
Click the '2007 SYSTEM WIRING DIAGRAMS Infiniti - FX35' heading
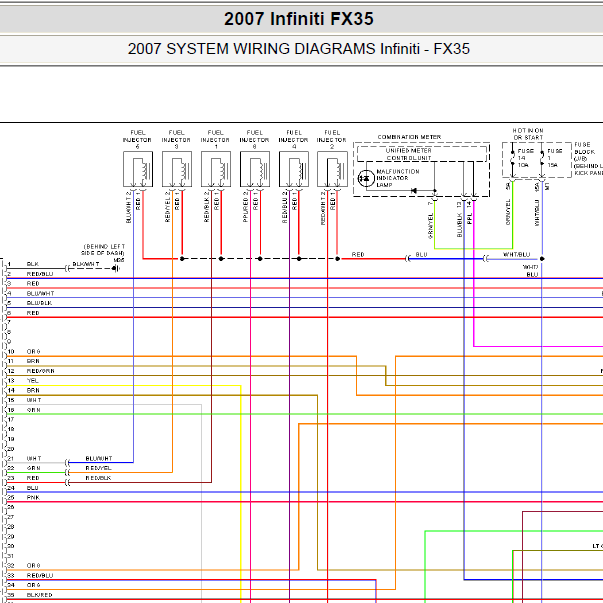[x=299, y=49]
